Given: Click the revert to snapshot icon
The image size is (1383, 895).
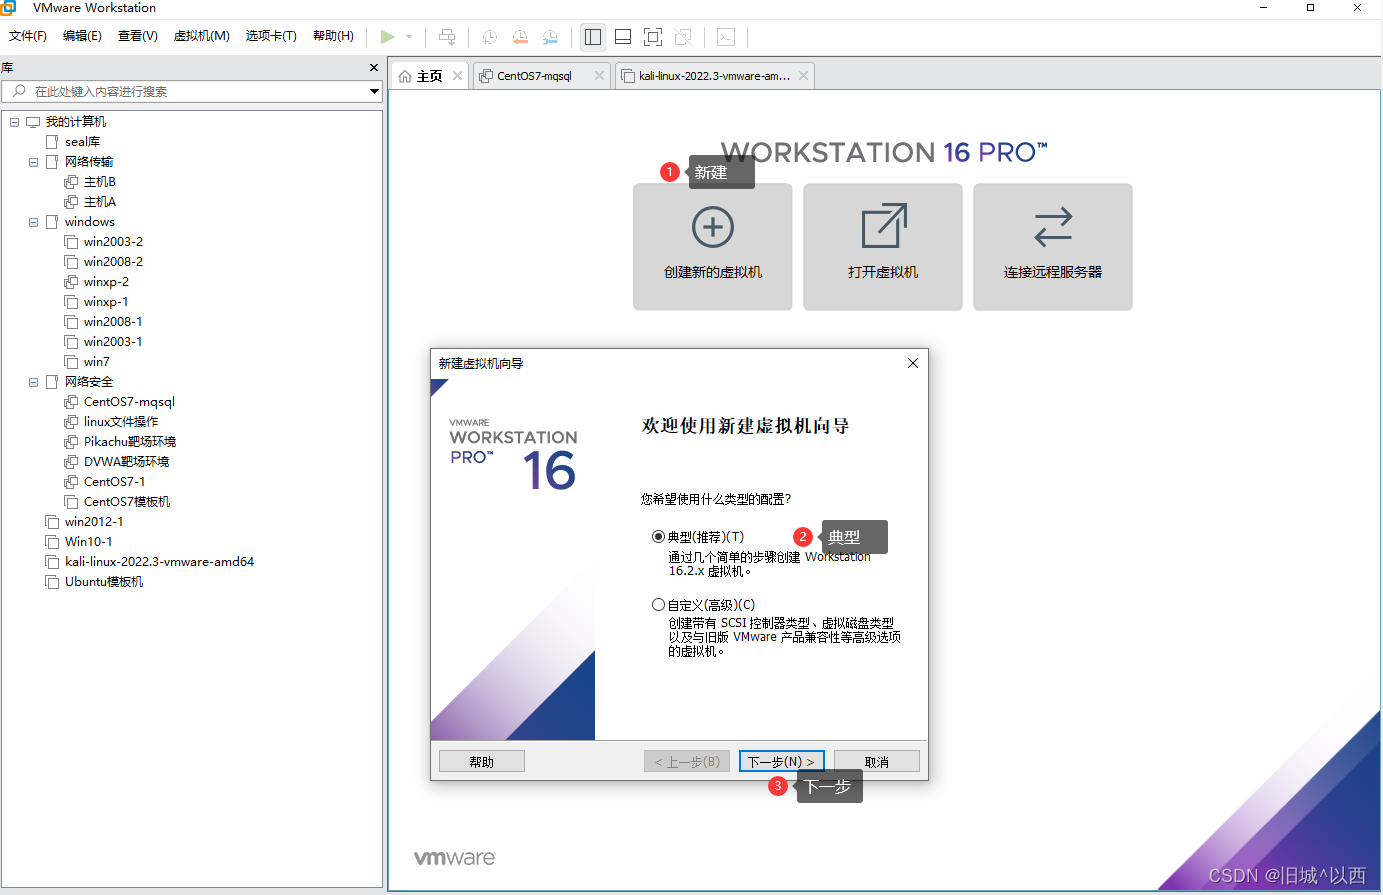Looking at the screenshot, I should (520, 37).
